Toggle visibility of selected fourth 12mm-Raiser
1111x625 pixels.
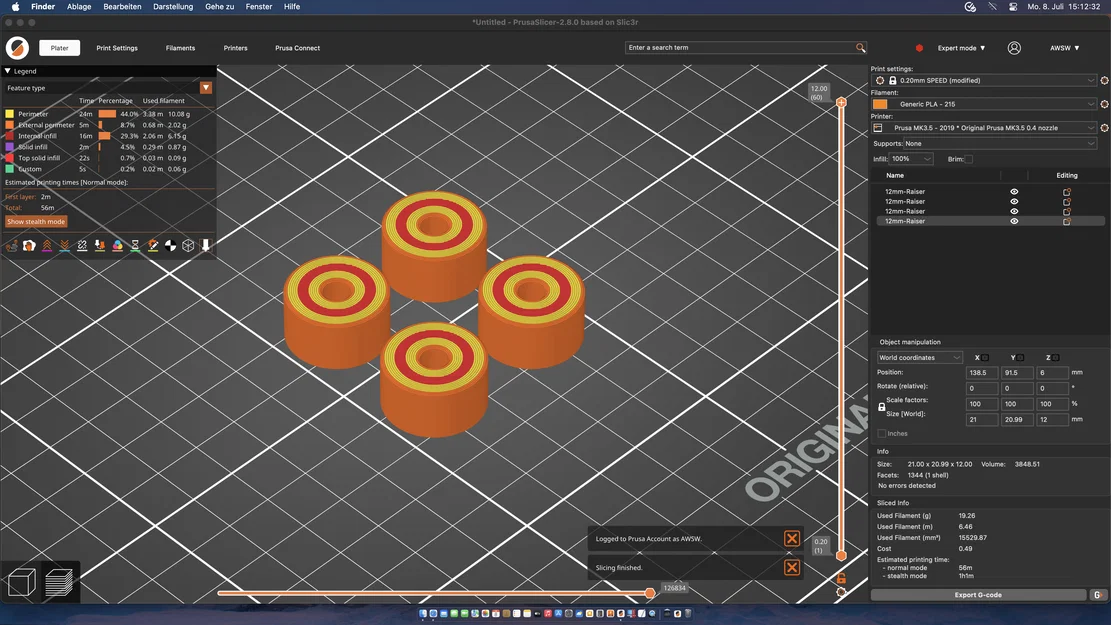pos(1014,222)
